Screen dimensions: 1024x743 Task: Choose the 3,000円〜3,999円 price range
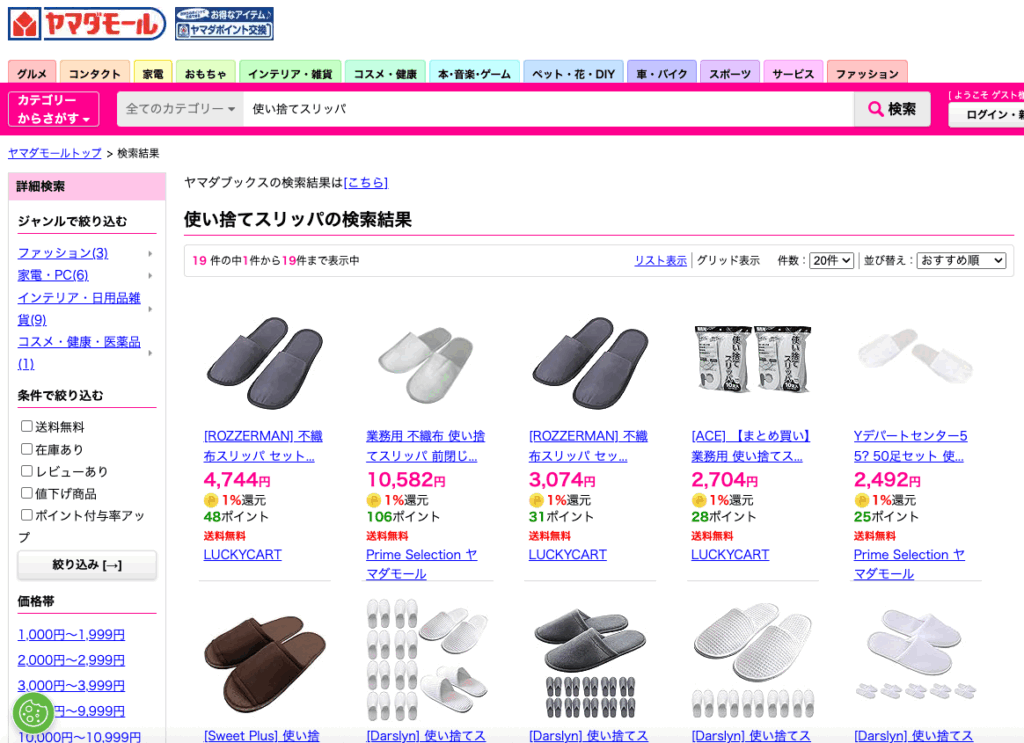point(71,686)
